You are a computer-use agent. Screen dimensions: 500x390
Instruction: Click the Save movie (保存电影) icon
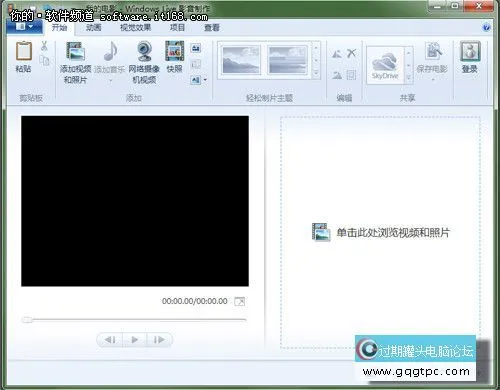[x=433, y=51]
